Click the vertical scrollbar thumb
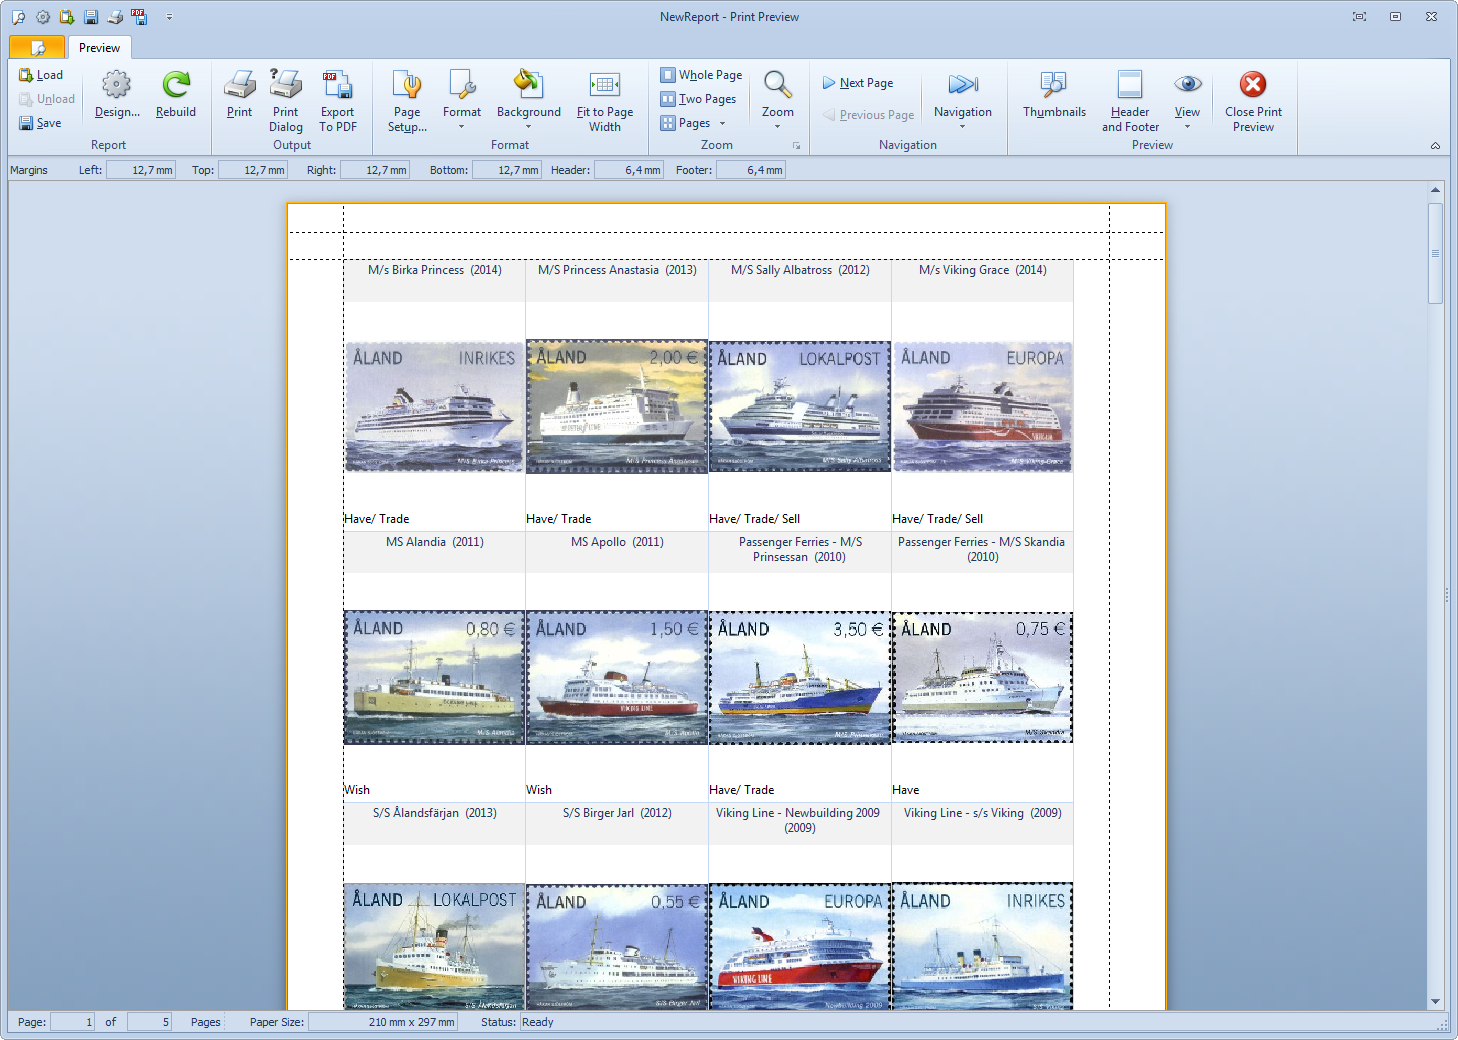Screen dimensions: 1458x1040 pyautogui.click(x=1435, y=253)
